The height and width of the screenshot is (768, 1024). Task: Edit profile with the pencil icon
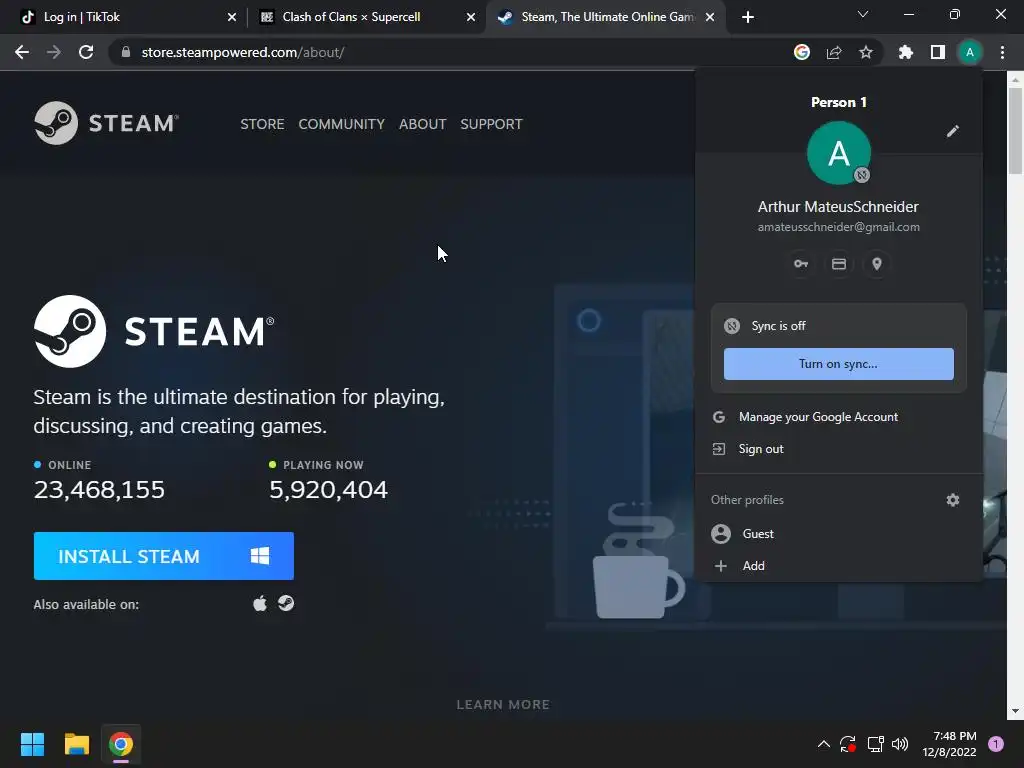click(x=953, y=131)
